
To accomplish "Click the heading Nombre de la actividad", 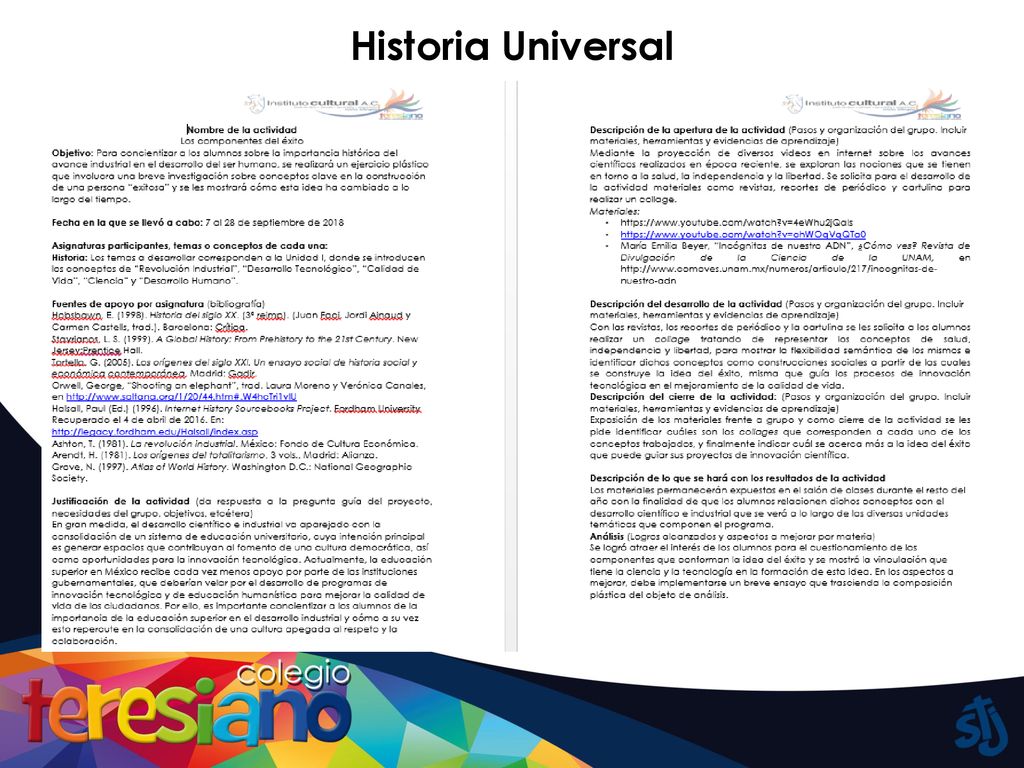I will [x=242, y=130].
